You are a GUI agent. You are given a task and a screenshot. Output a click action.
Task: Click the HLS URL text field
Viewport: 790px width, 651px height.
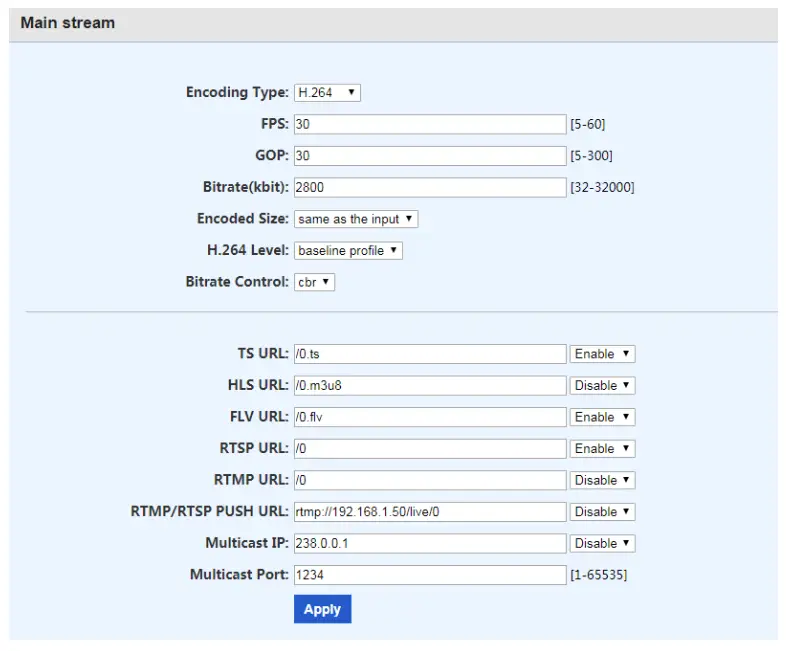pyautogui.click(x=430, y=386)
